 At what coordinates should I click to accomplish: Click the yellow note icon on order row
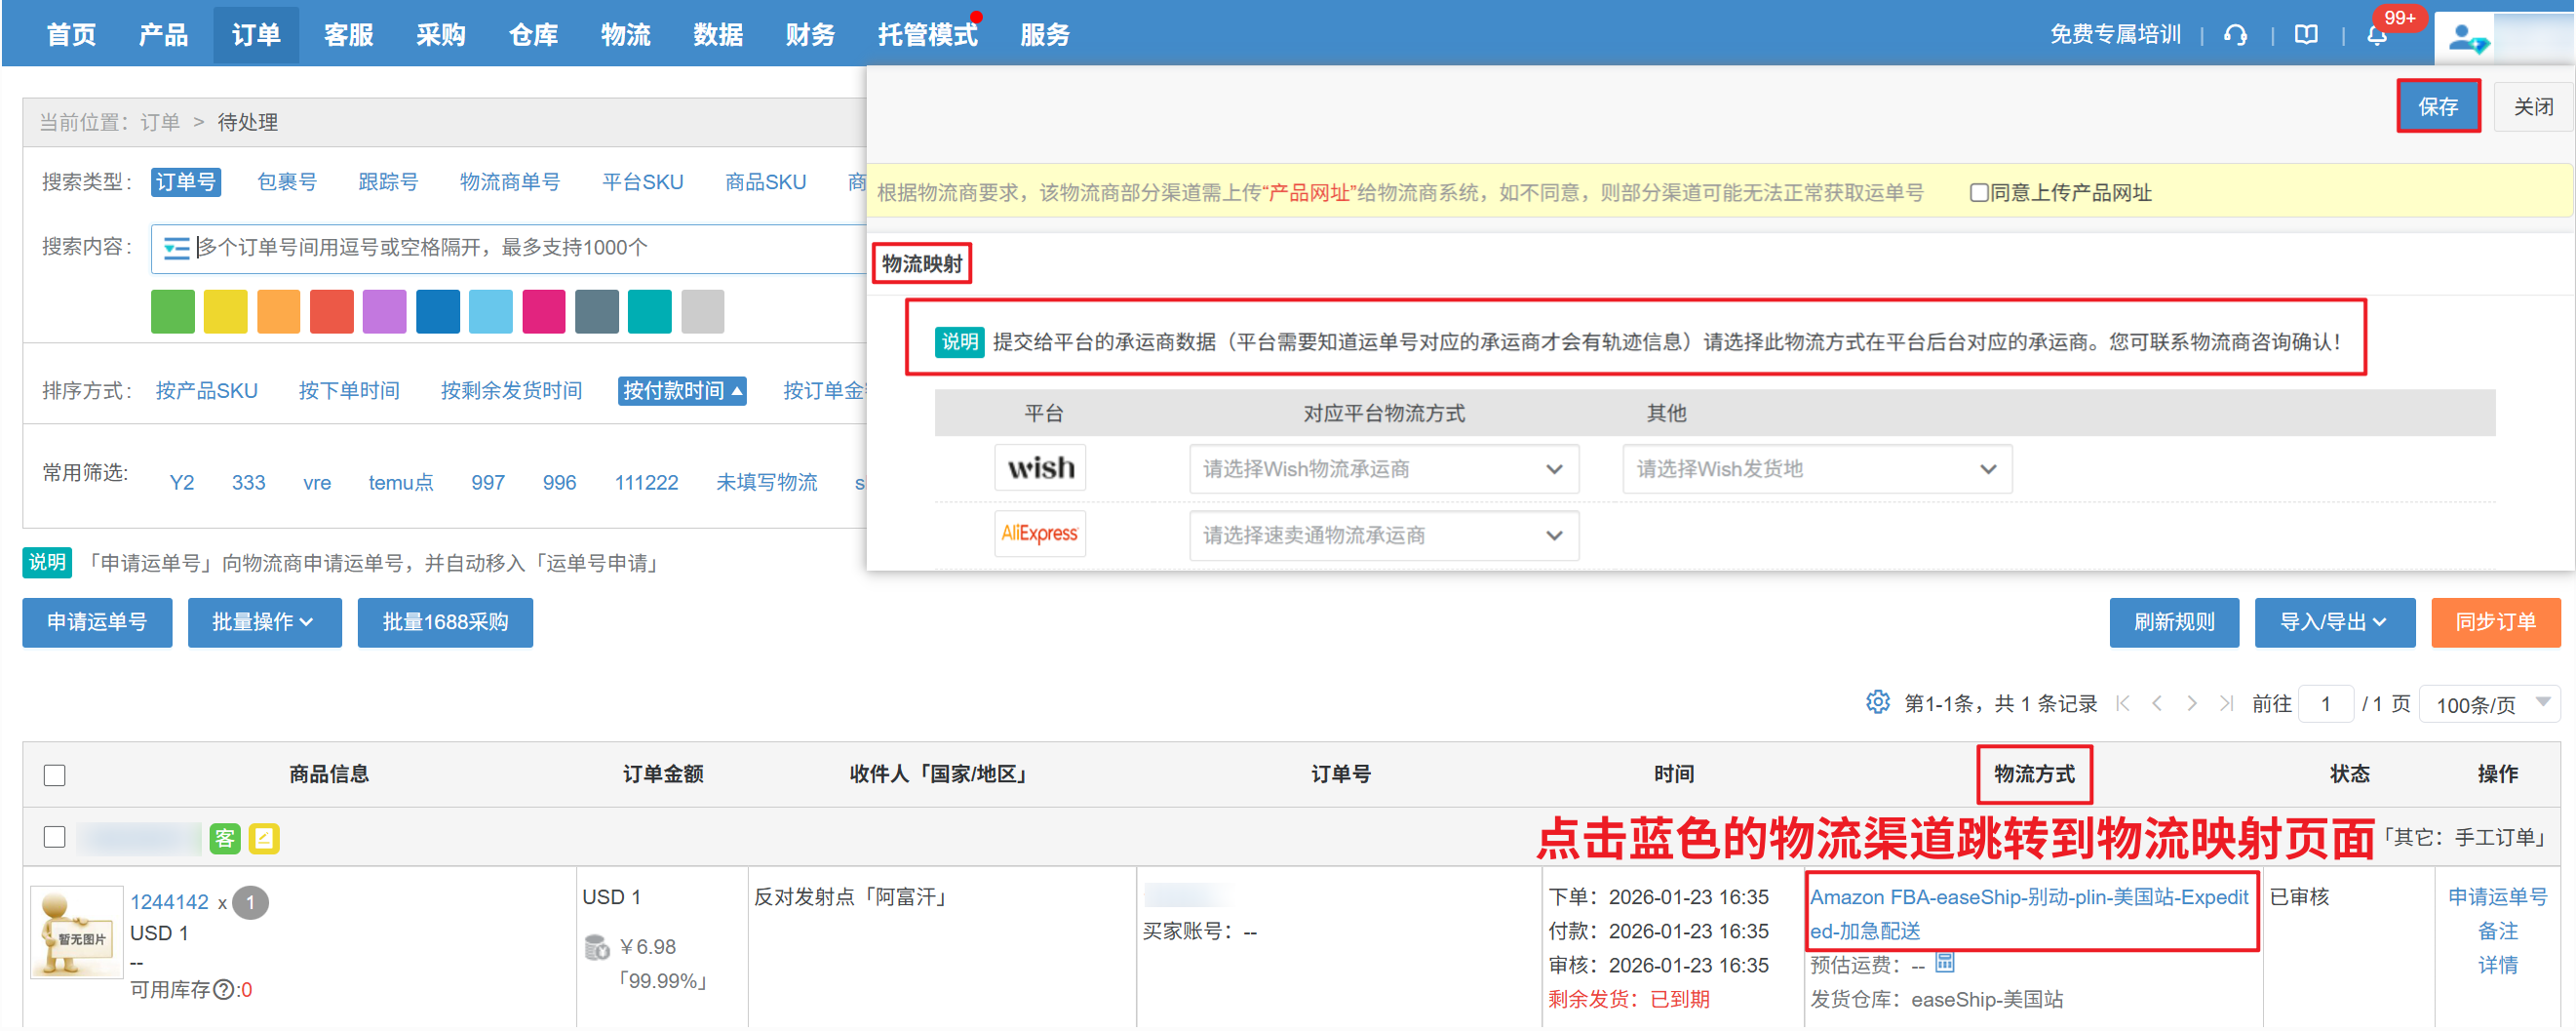[264, 838]
